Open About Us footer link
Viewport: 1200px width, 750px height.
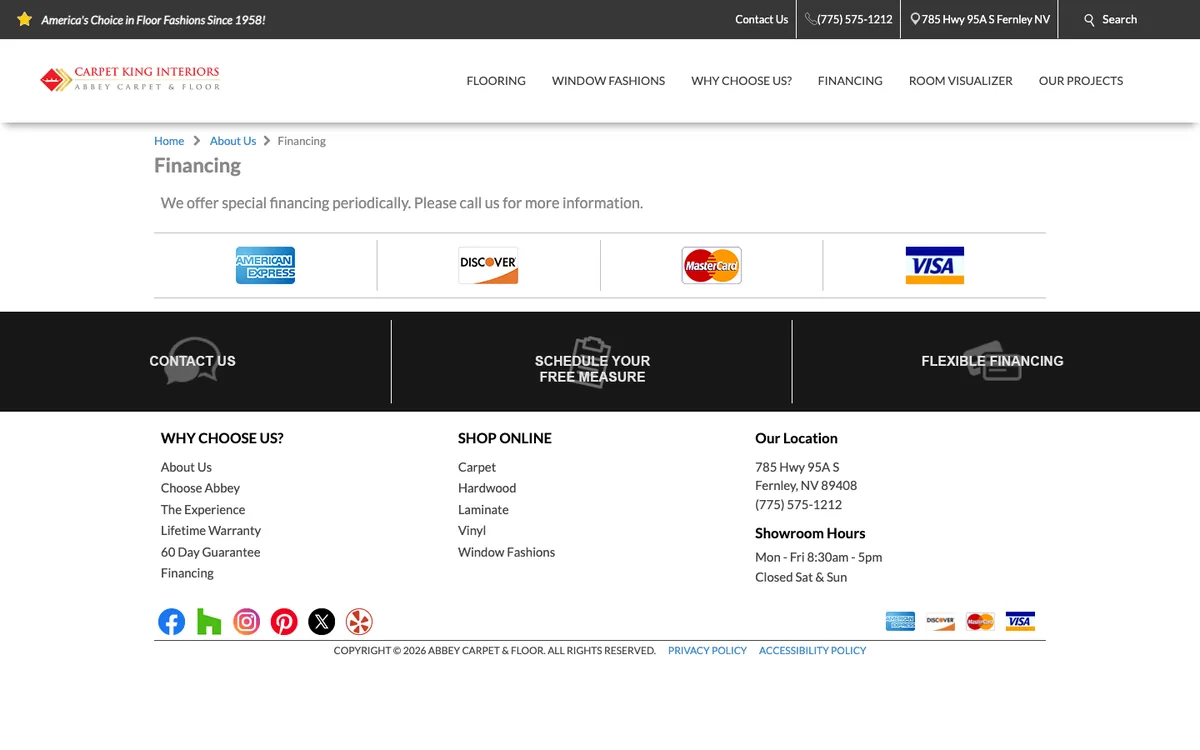pyautogui.click(x=186, y=467)
